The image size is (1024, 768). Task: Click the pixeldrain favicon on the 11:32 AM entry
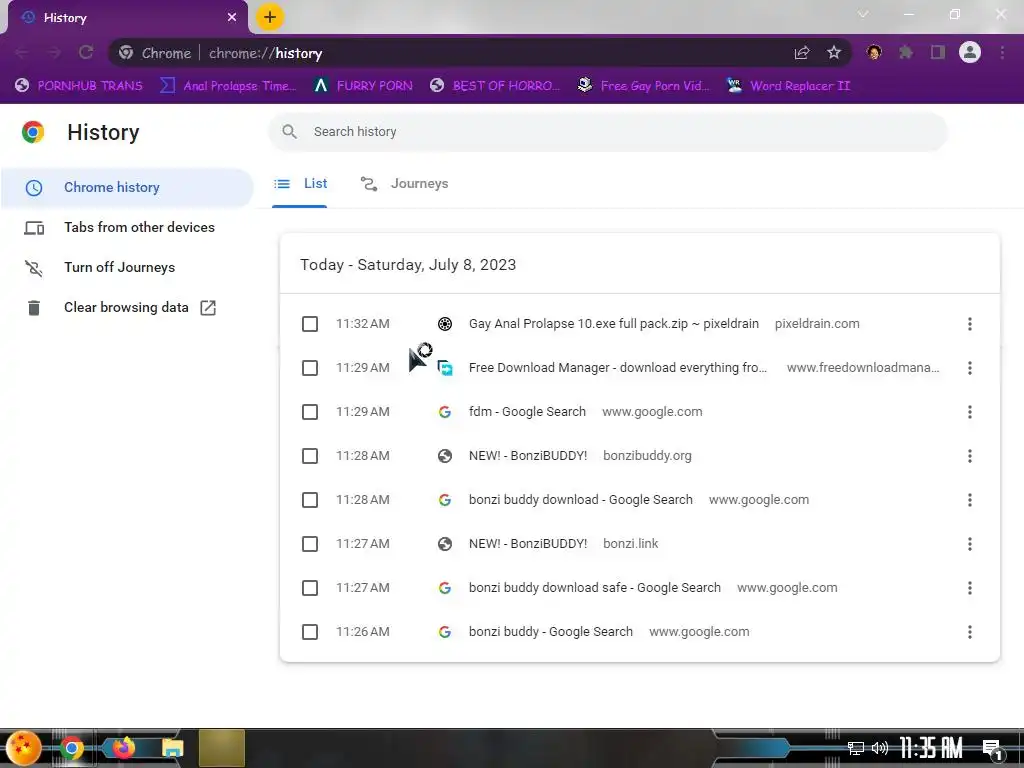pyautogui.click(x=445, y=324)
